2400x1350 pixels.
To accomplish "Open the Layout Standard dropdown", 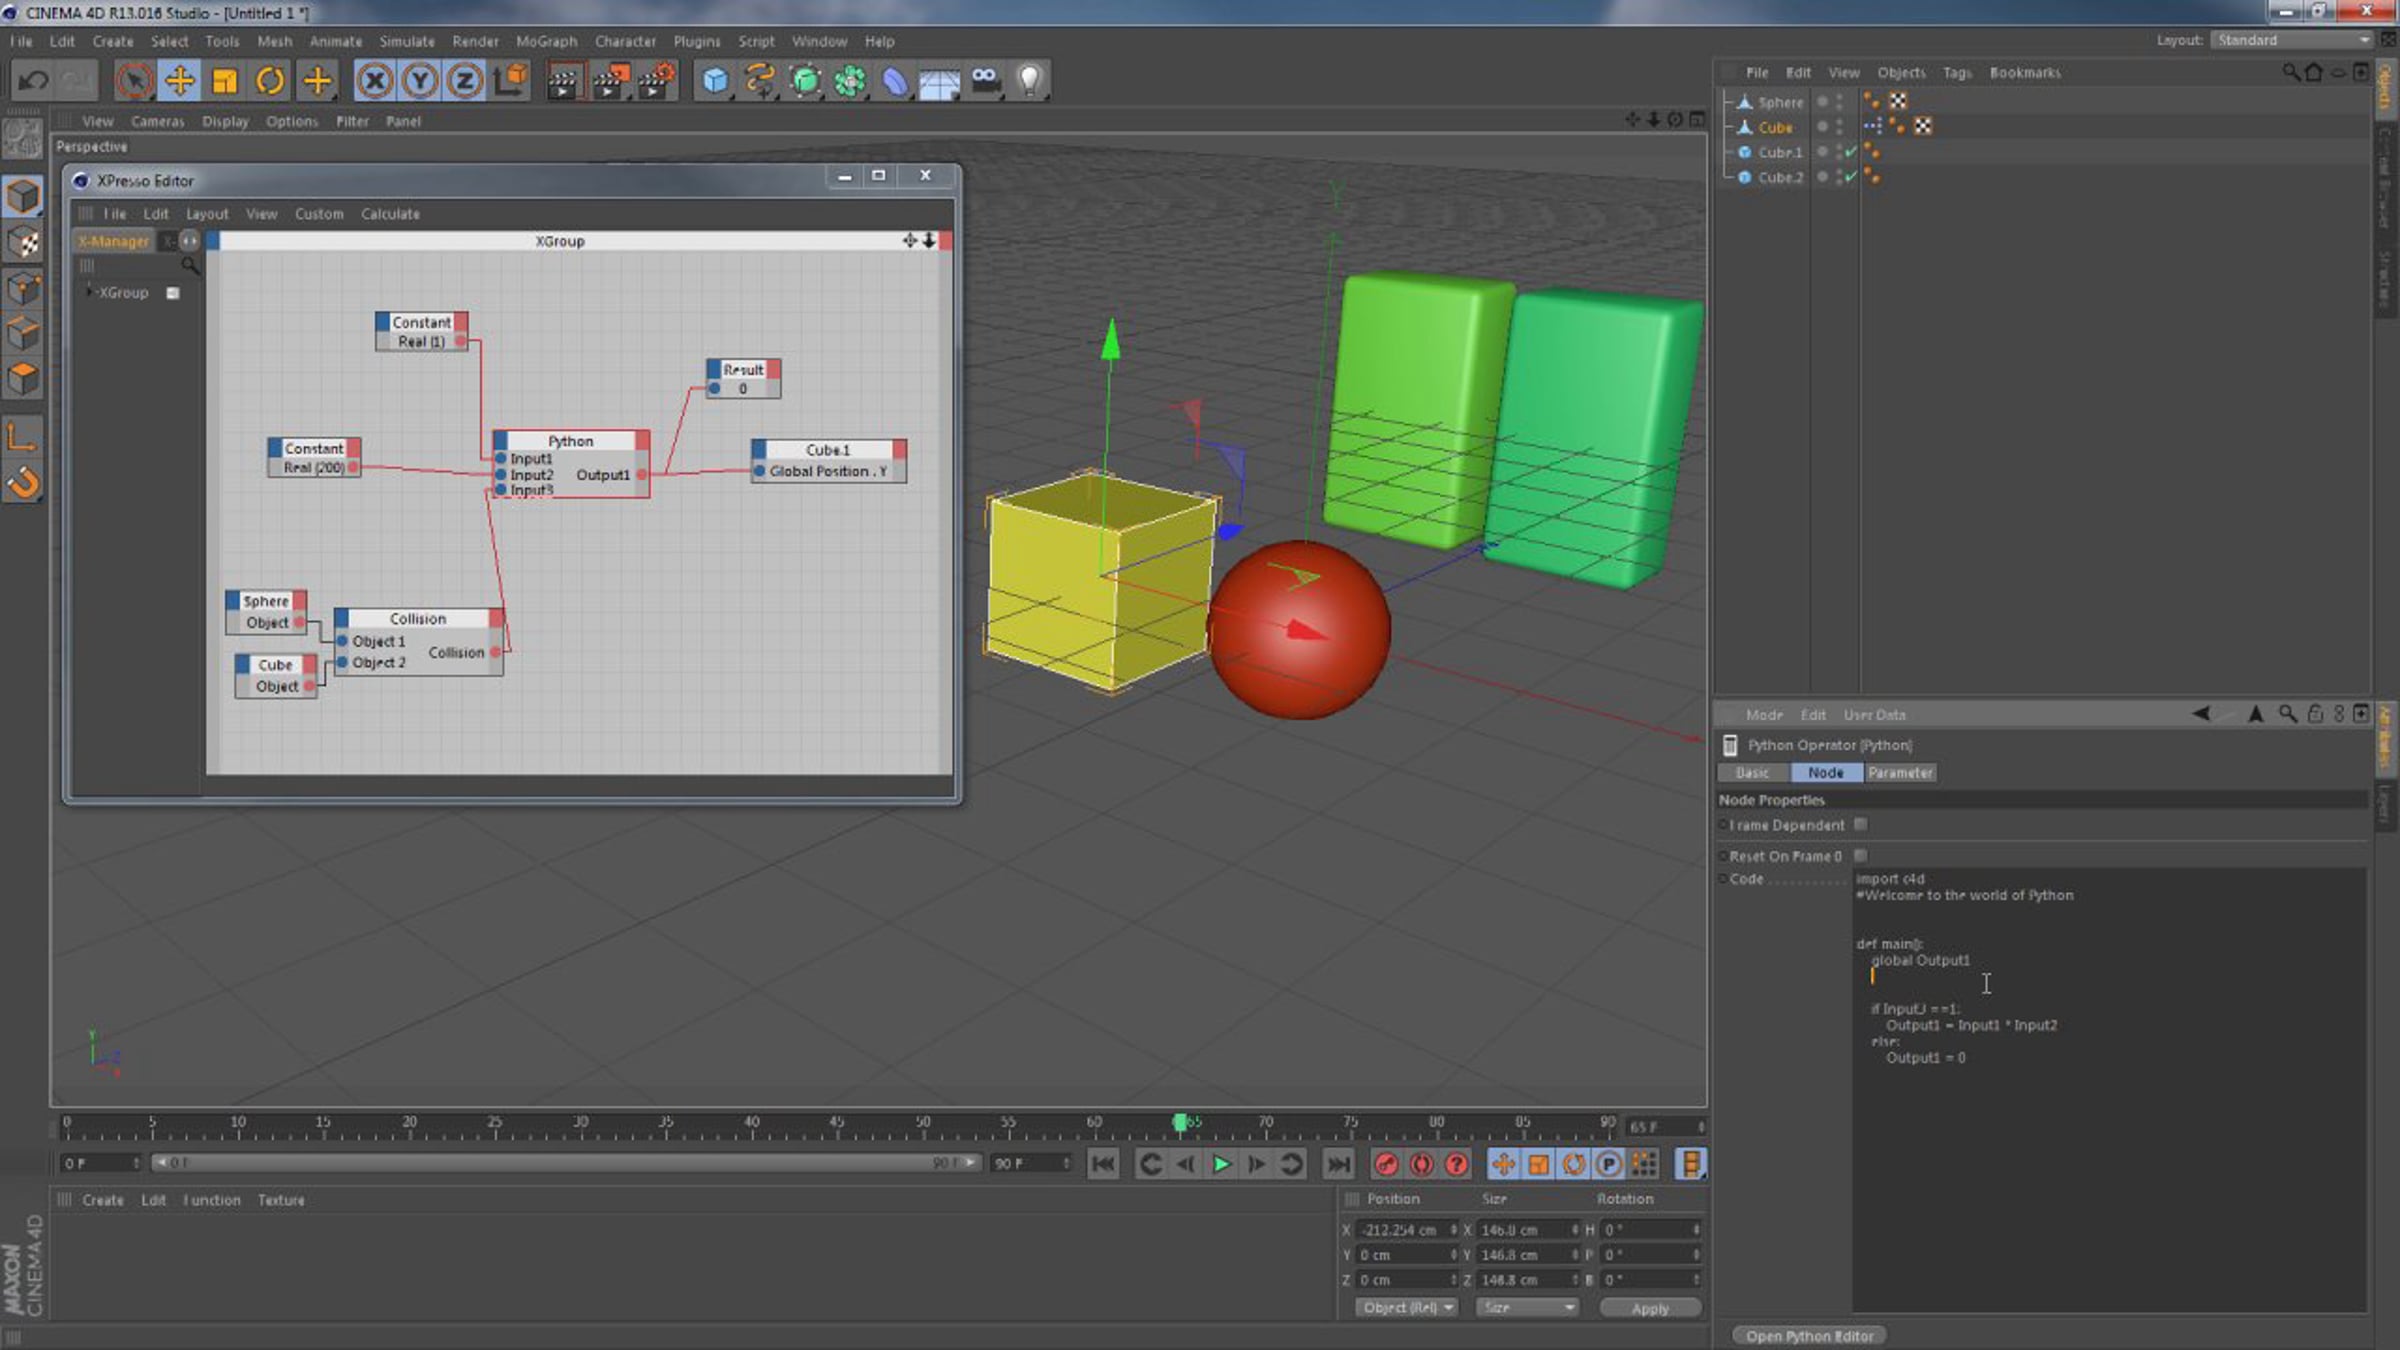I will (2292, 40).
